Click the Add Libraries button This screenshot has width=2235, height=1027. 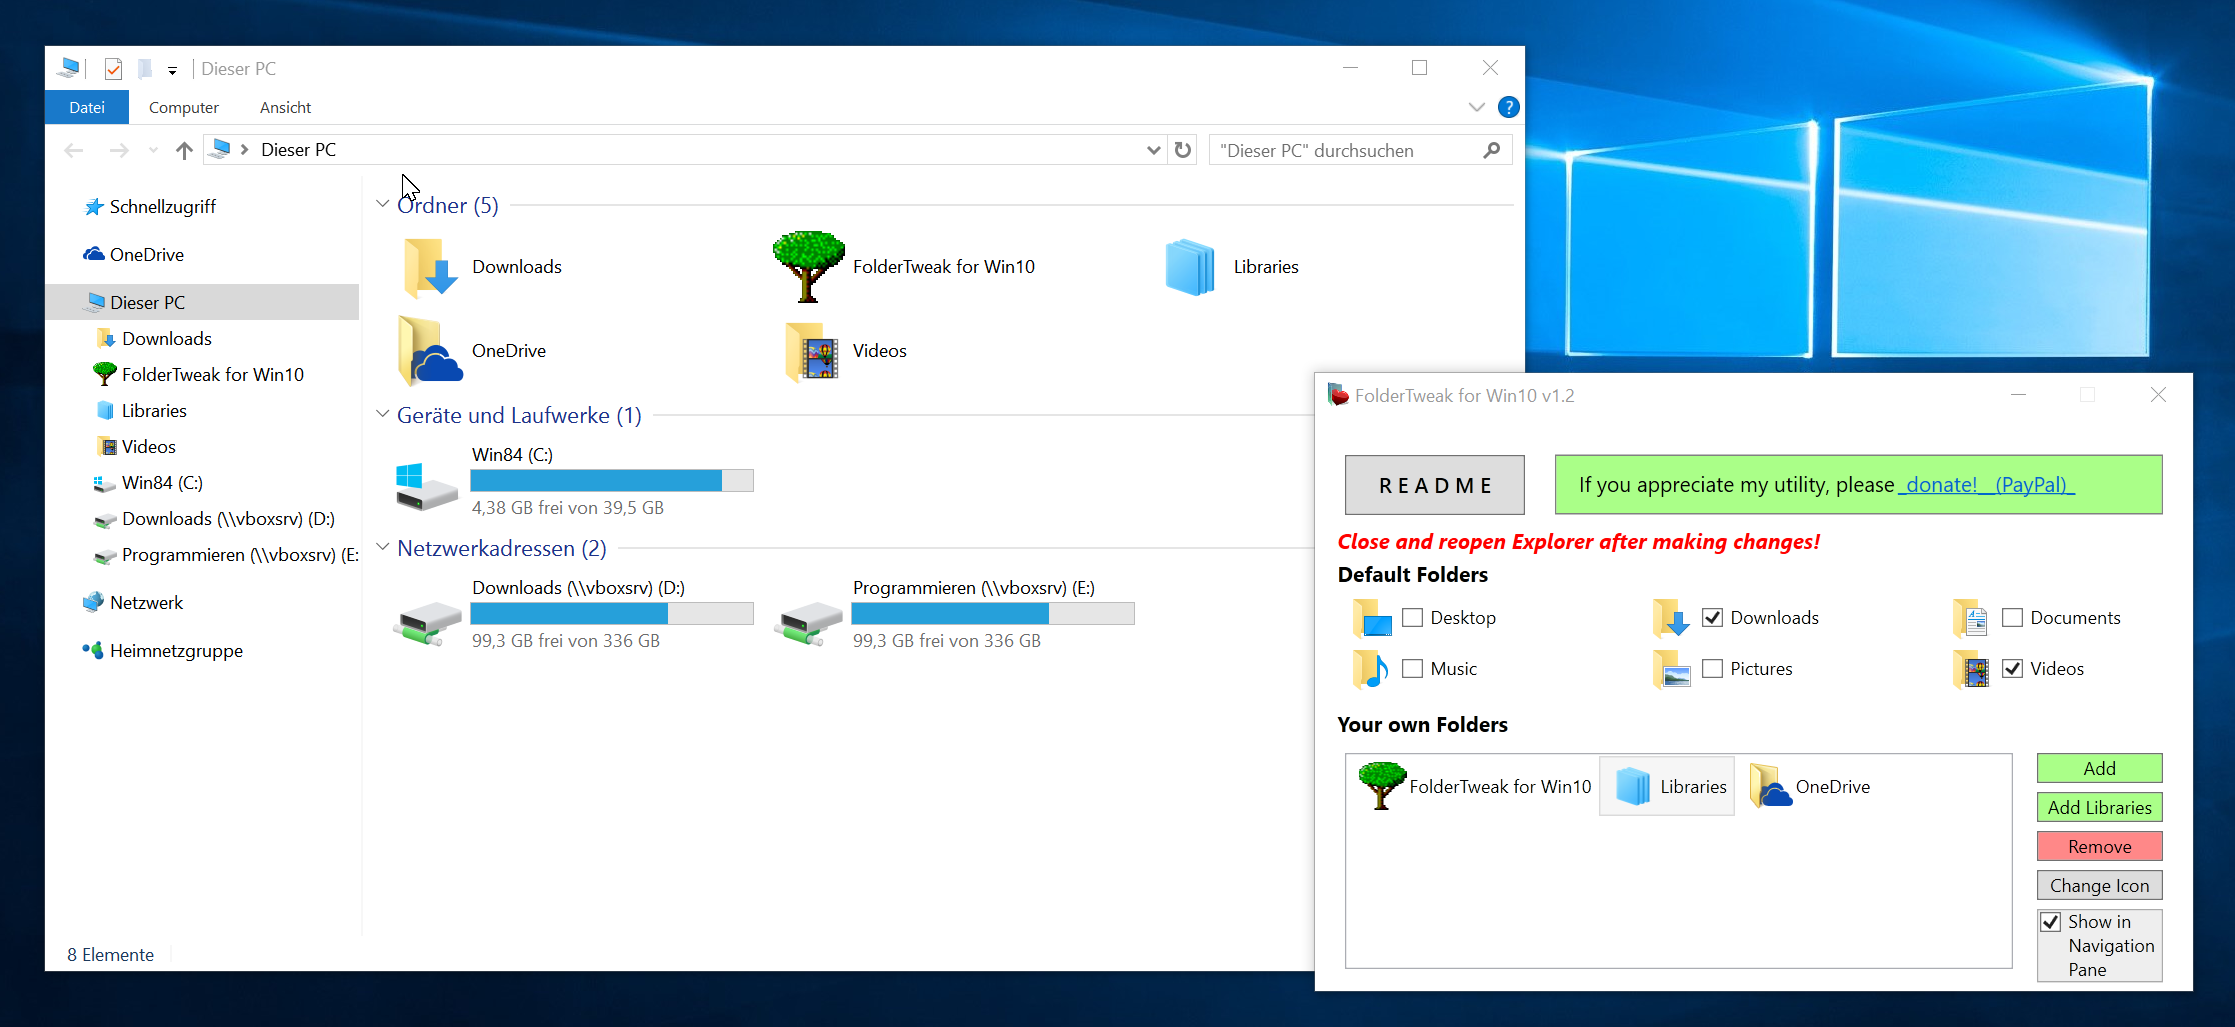pyautogui.click(x=2099, y=807)
